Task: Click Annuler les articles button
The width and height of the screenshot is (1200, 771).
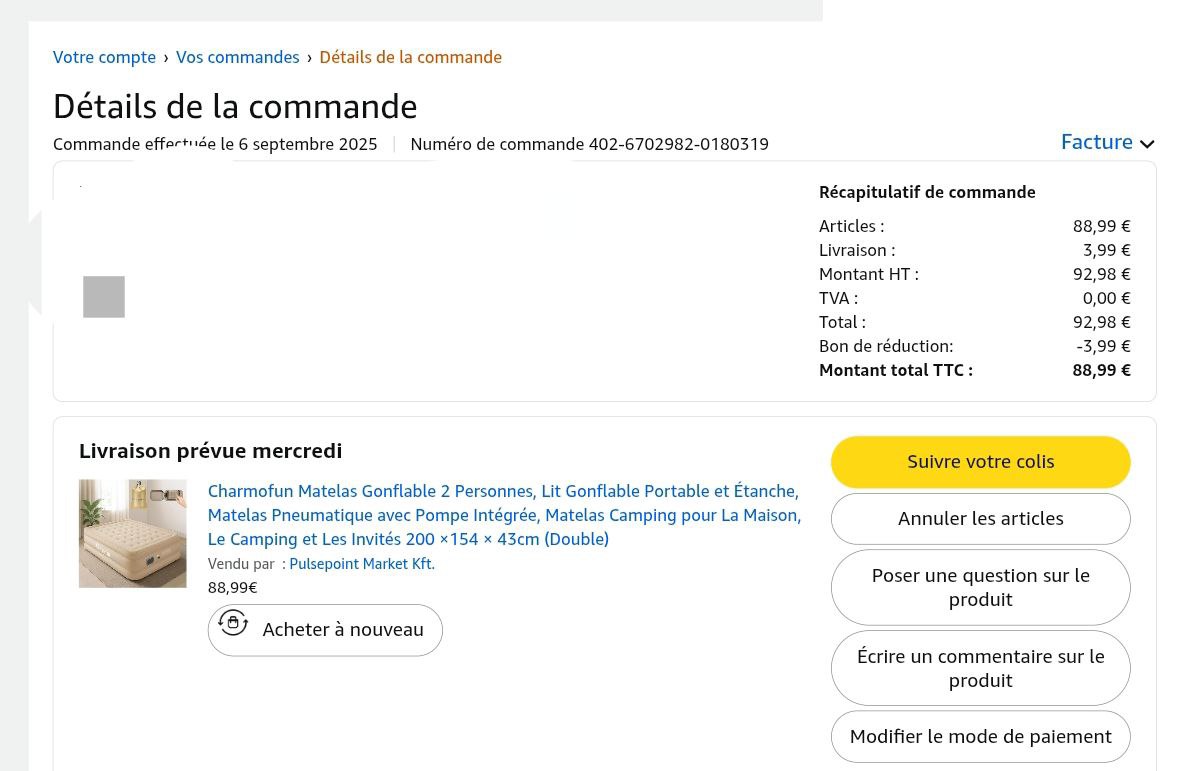Action: click(x=980, y=518)
